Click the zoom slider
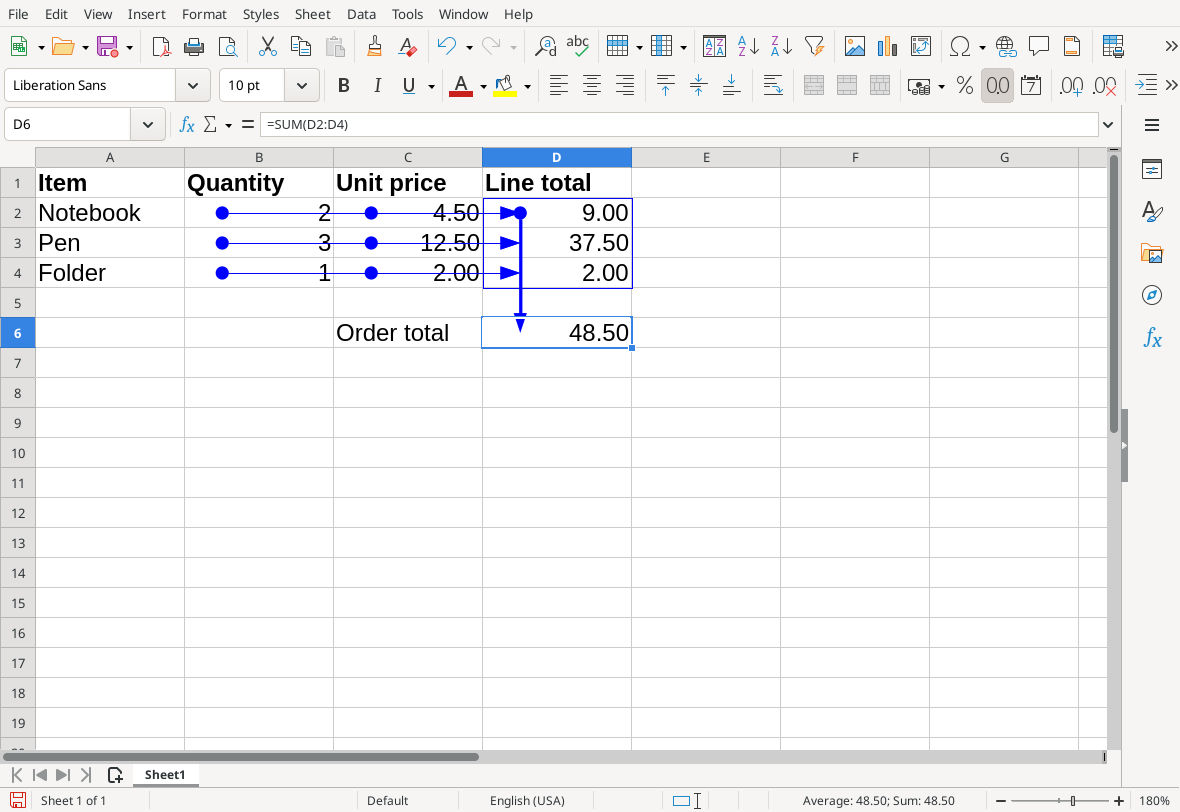This screenshot has width=1180, height=812. coord(1060,801)
